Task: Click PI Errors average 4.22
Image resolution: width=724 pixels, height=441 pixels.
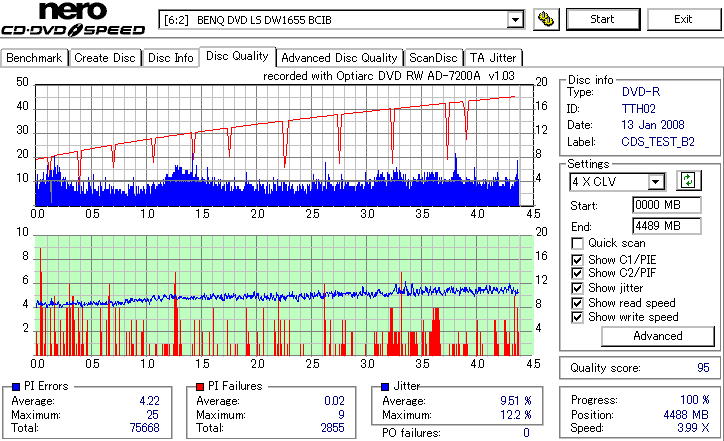Action: (x=150, y=401)
